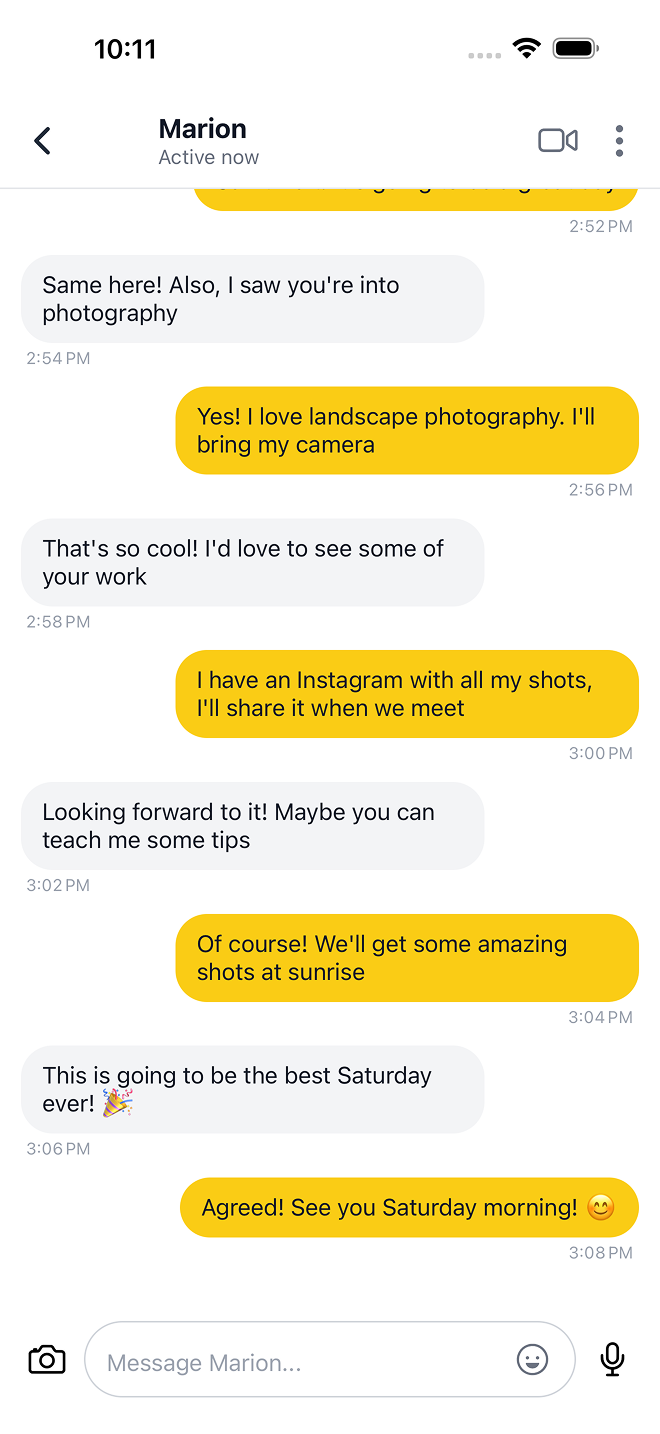
Task: Select the 'Same here!' photography message
Action: 252,299
